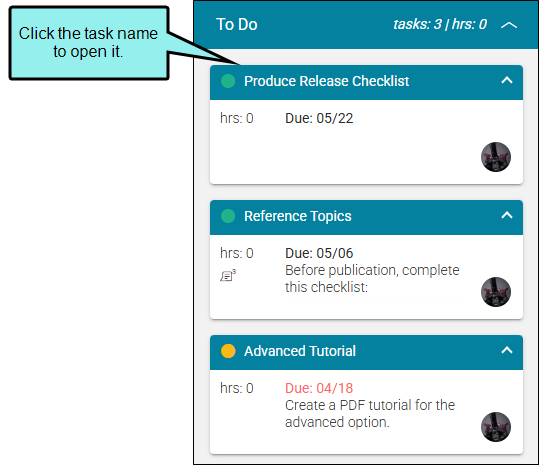Click the Due: 05/06 date
Screen dimensions: 539x465
(319, 254)
